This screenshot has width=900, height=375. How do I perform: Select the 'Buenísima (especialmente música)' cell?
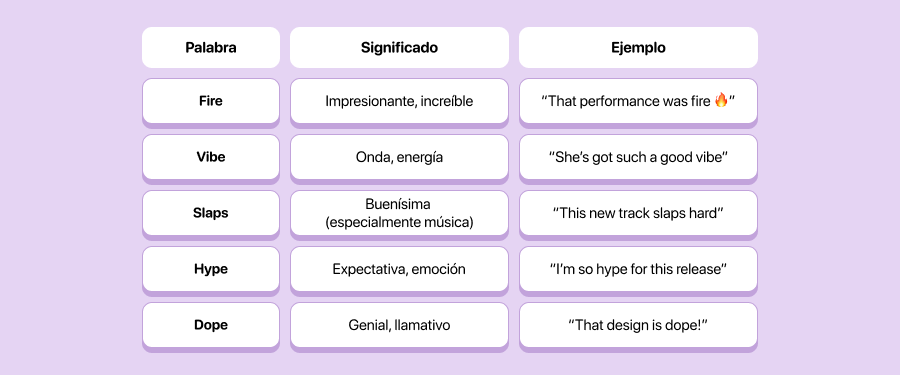tap(399, 213)
